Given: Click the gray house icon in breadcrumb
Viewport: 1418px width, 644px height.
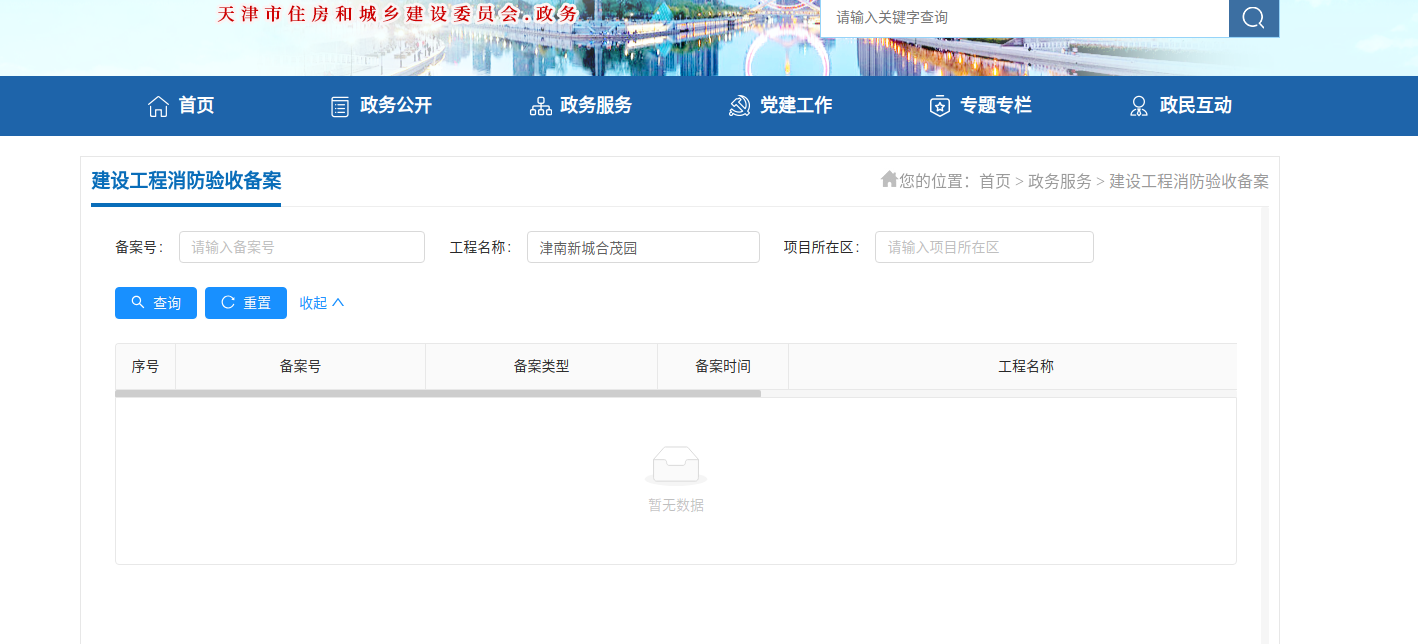Looking at the screenshot, I should pos(888,179).
